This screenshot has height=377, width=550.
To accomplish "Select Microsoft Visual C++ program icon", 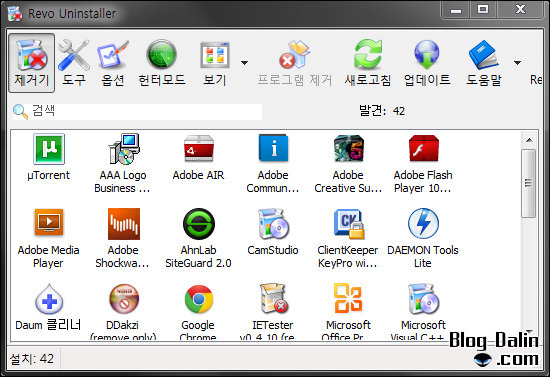I will [423, 299].
